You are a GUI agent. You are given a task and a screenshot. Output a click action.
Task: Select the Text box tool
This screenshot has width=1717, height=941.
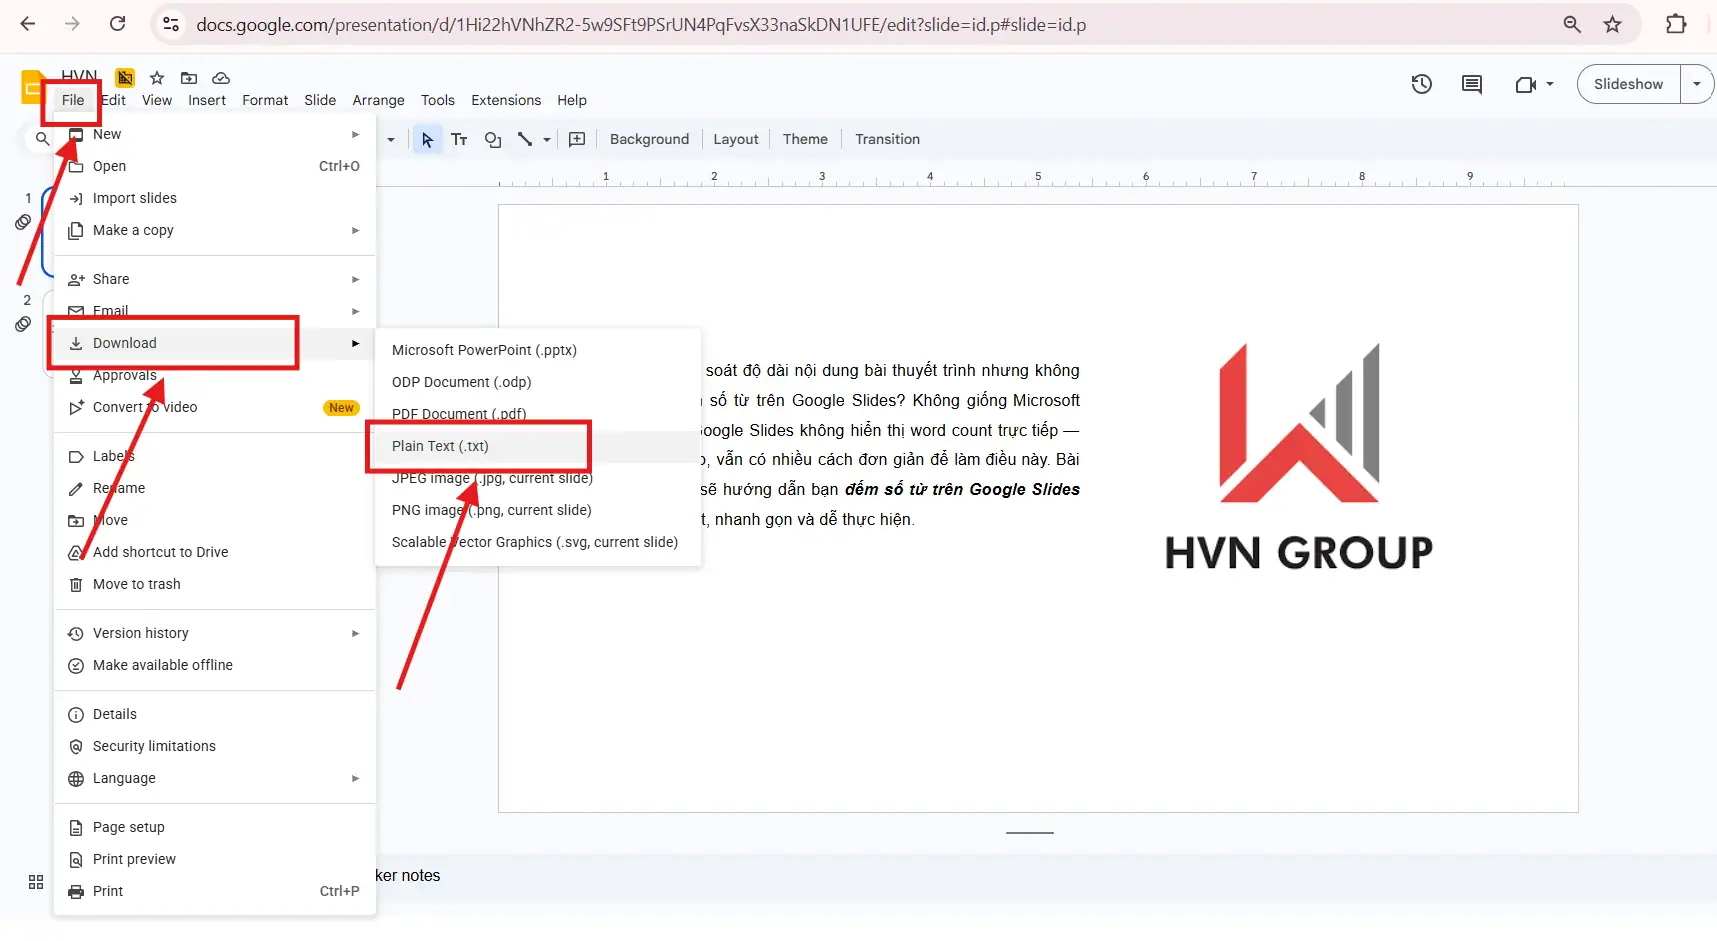coord(459,139)
